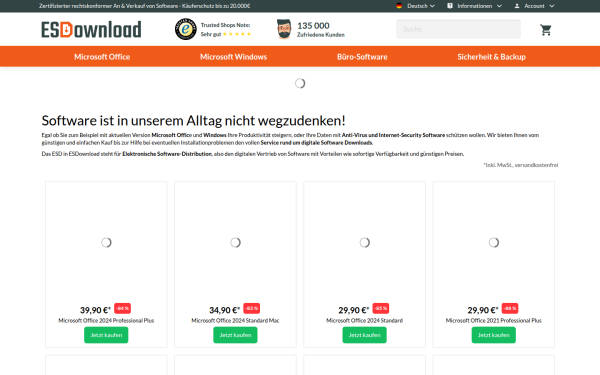Click the -83 % discount badge
600x375 pixels.
(x=251, y=308)
